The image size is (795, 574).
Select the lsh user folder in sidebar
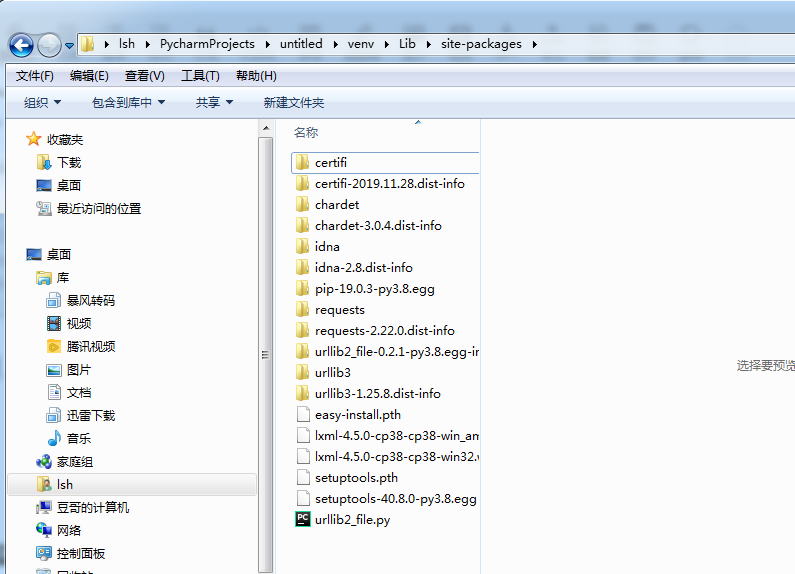[x=132, y=485]
